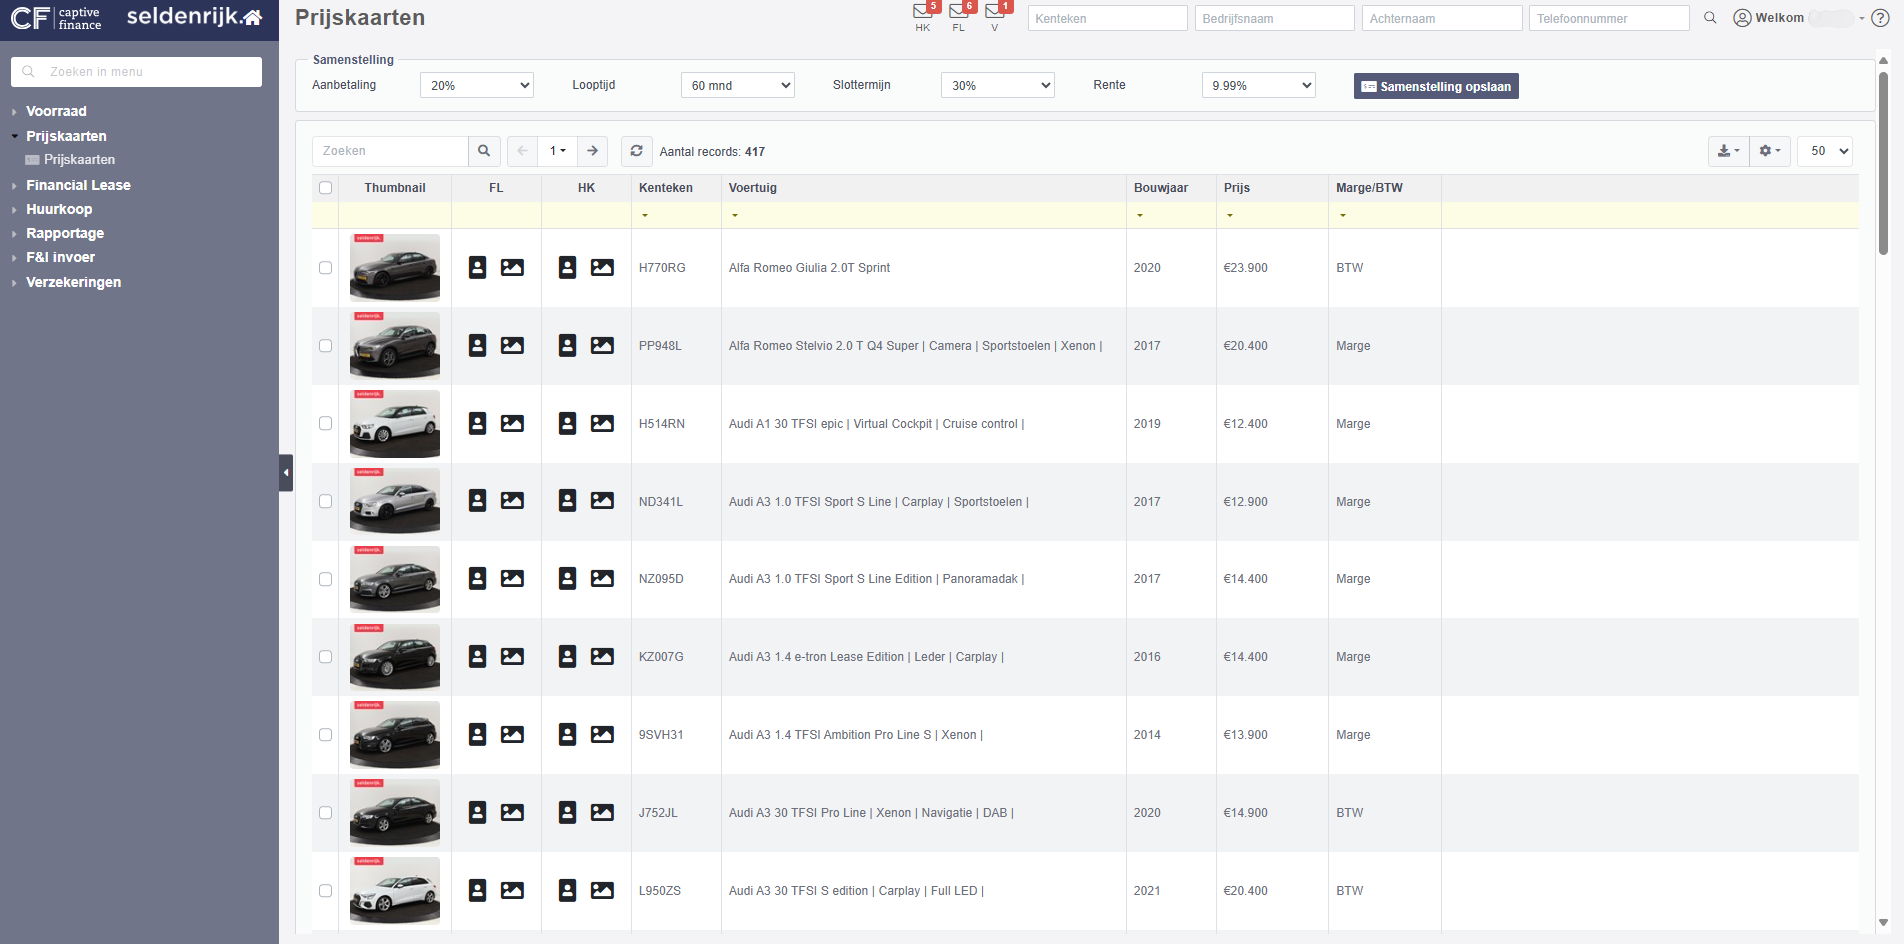The width and height of the screenshot is (1904, 944).
Task: Sort by the Marge/BTW column header
Action: pyautogui.click(x=1369, y=188)
